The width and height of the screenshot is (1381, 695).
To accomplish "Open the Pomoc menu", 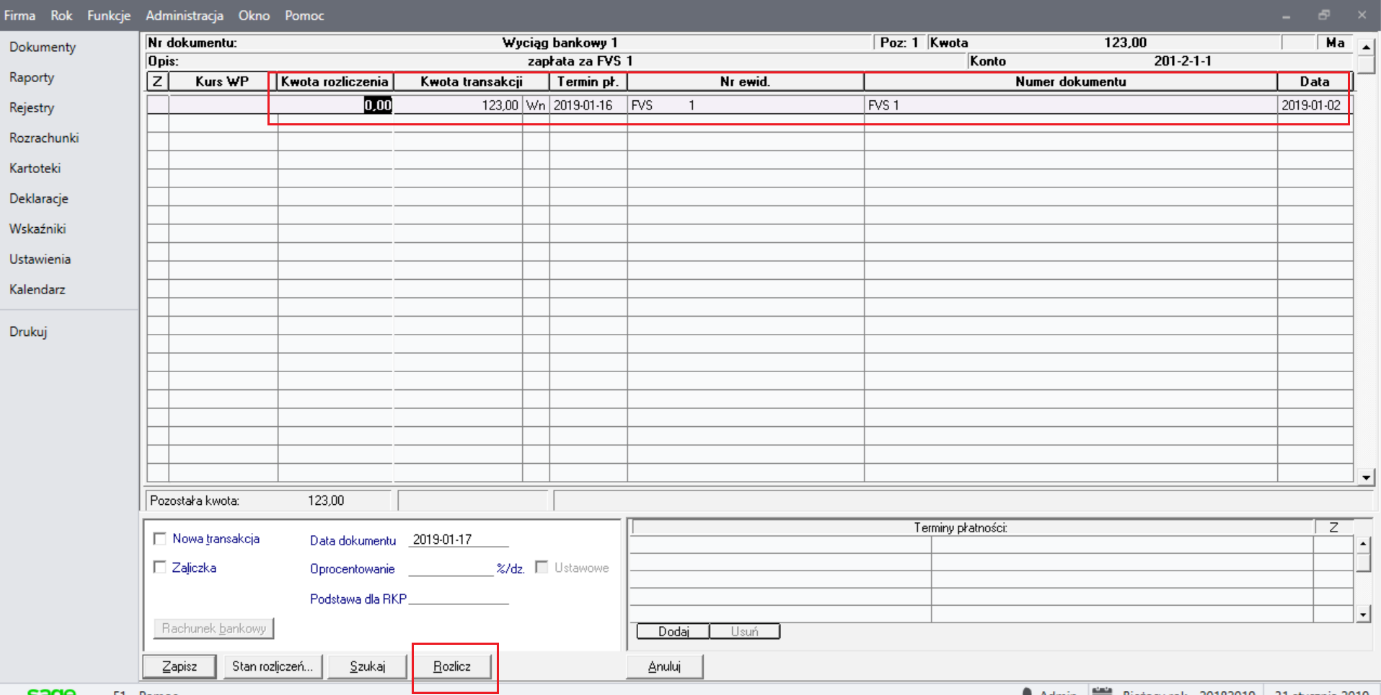I will coord(304,16).
